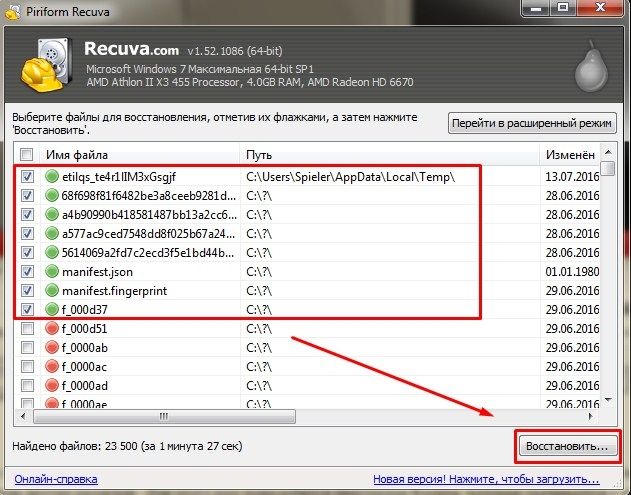631x495 pixels.
Task: Click the Восстановить... button
Action: [567, 446]
